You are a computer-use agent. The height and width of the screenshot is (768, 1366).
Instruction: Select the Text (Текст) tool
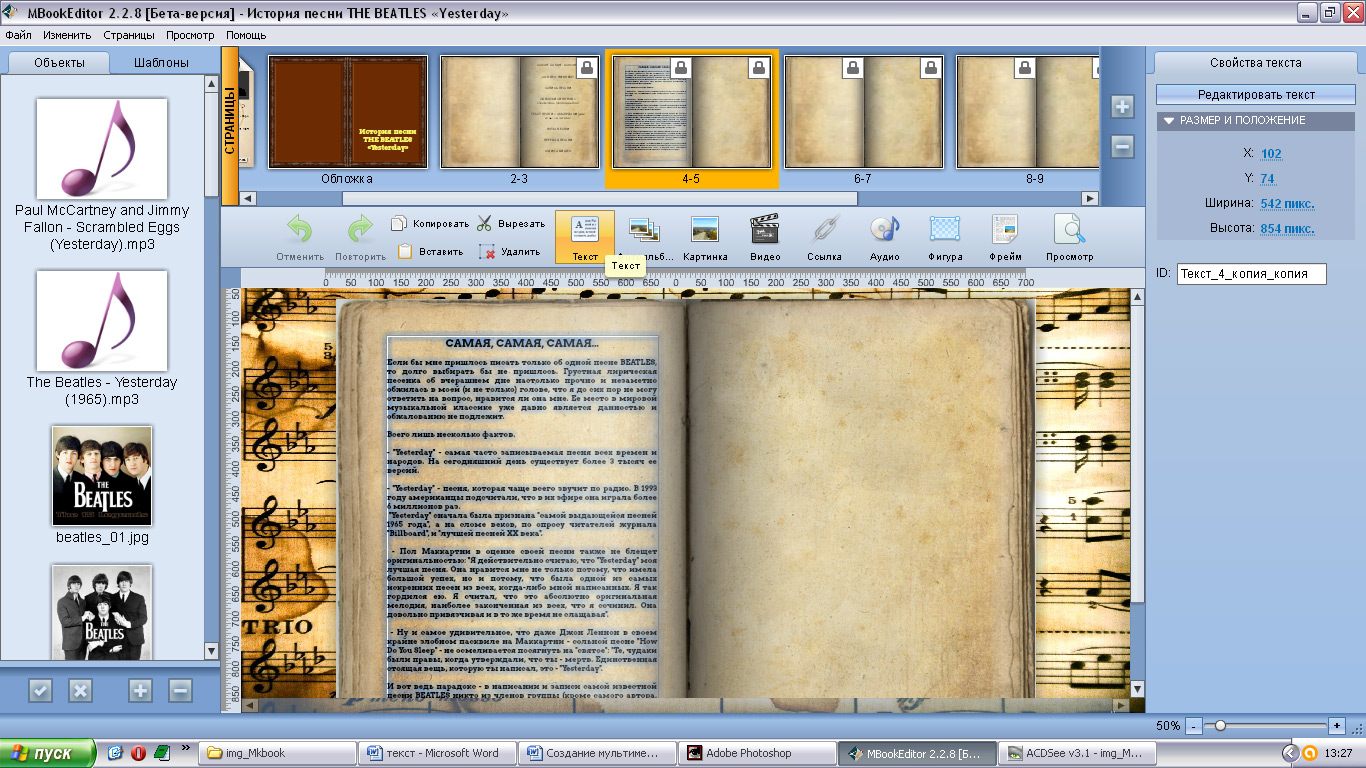pyautogui.click(x=585, y=237)
